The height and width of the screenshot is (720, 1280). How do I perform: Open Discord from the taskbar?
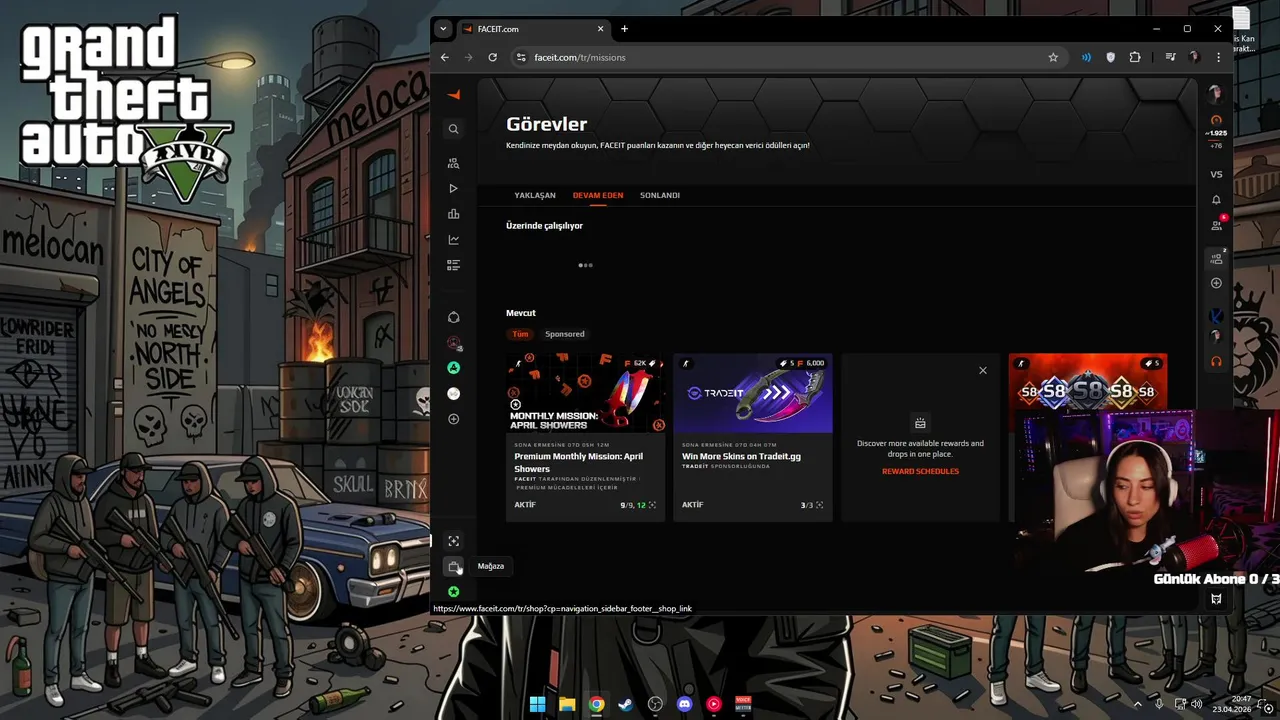coord(684,704)
